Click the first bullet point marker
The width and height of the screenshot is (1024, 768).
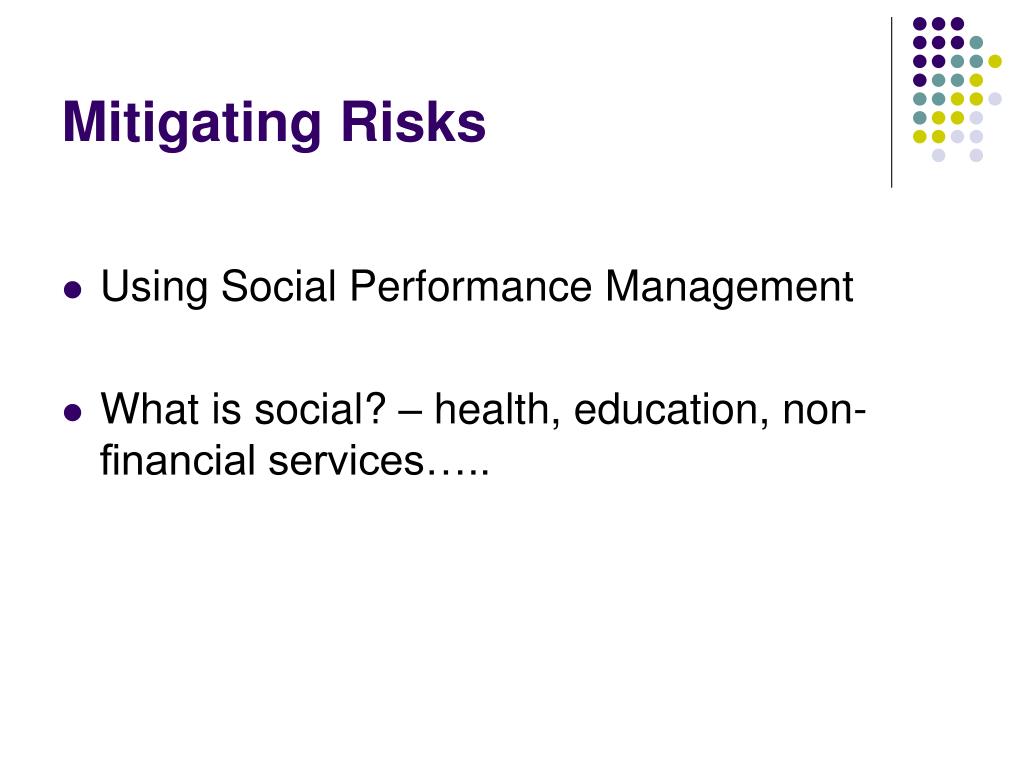[x=73, y=289]
